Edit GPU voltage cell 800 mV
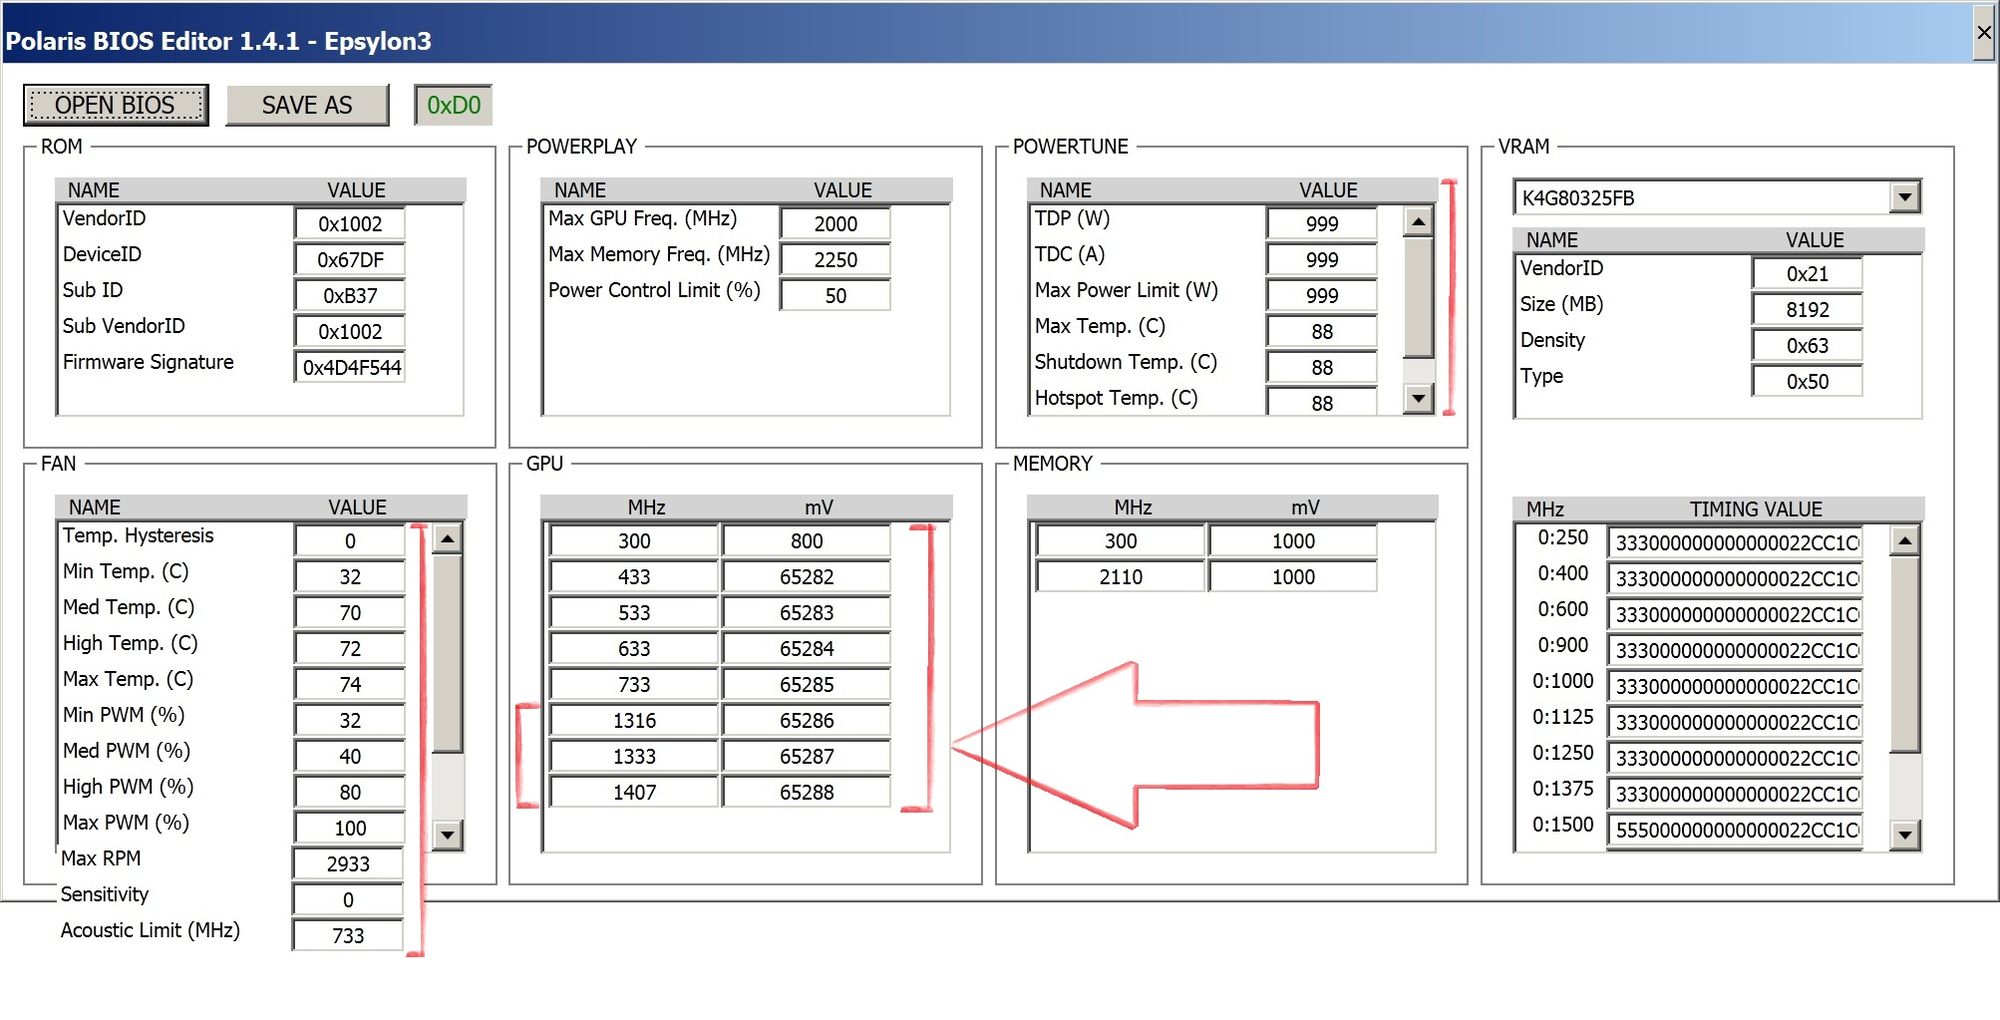Image resolution: width=2000 pixels, height=1020 pixels. (806, 540)
